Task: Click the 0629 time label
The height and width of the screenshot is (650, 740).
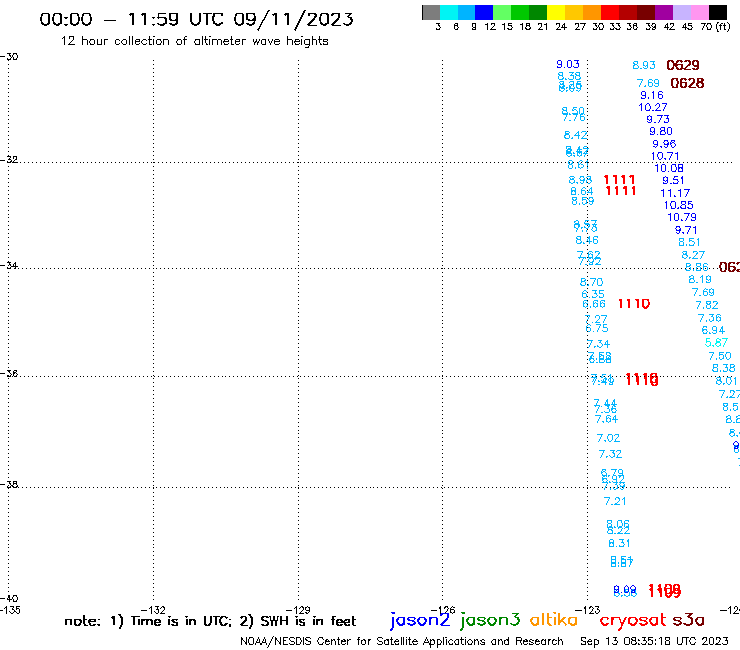Action: (682, 65)
